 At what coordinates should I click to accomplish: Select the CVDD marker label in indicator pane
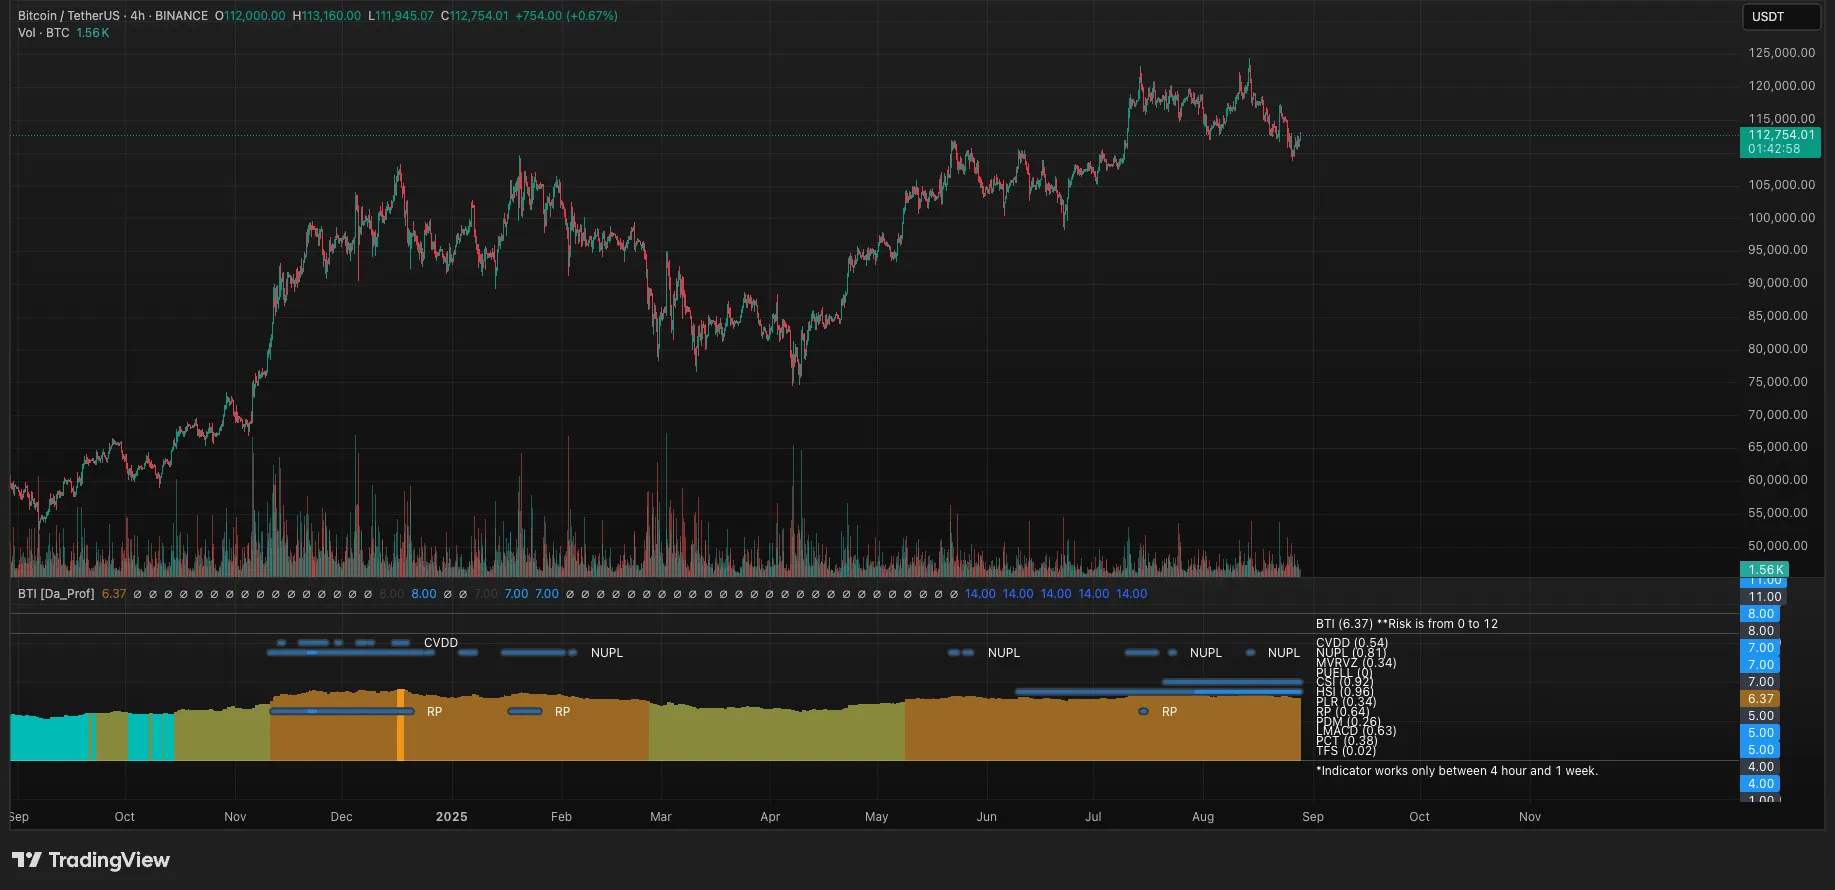click(x=441, y=643)
